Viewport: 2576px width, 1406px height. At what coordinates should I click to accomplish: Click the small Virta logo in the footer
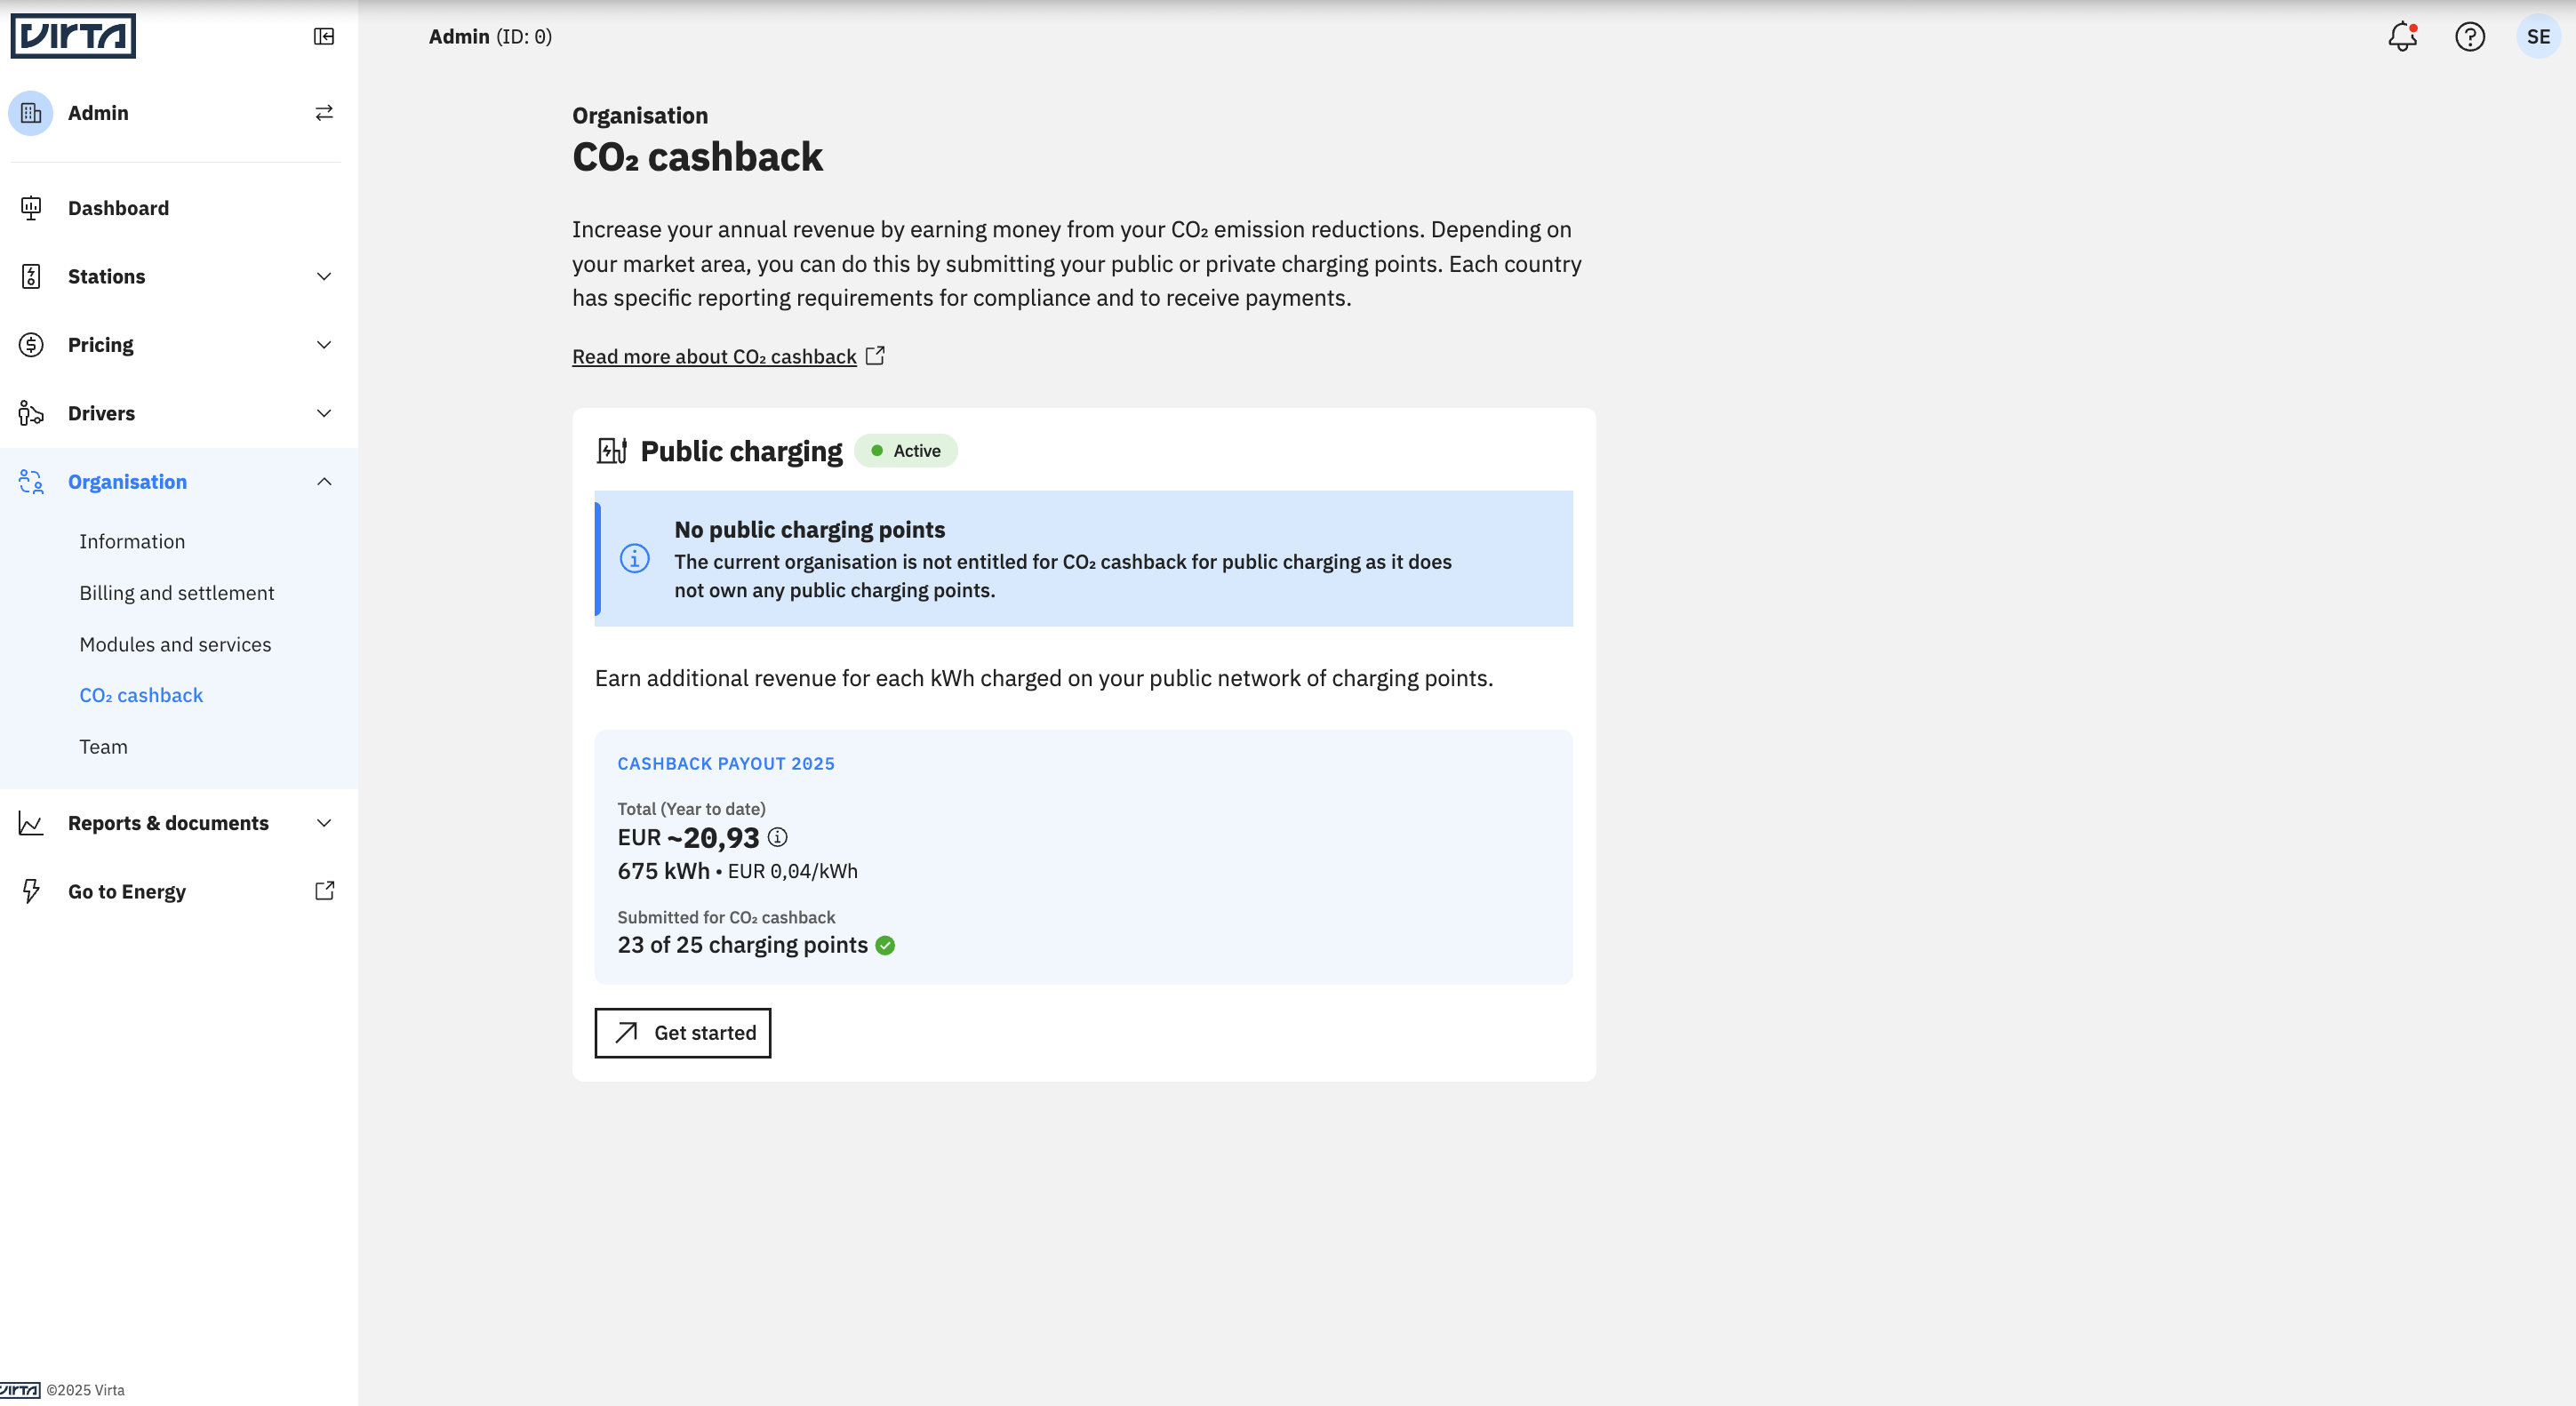click(20, 1390)
